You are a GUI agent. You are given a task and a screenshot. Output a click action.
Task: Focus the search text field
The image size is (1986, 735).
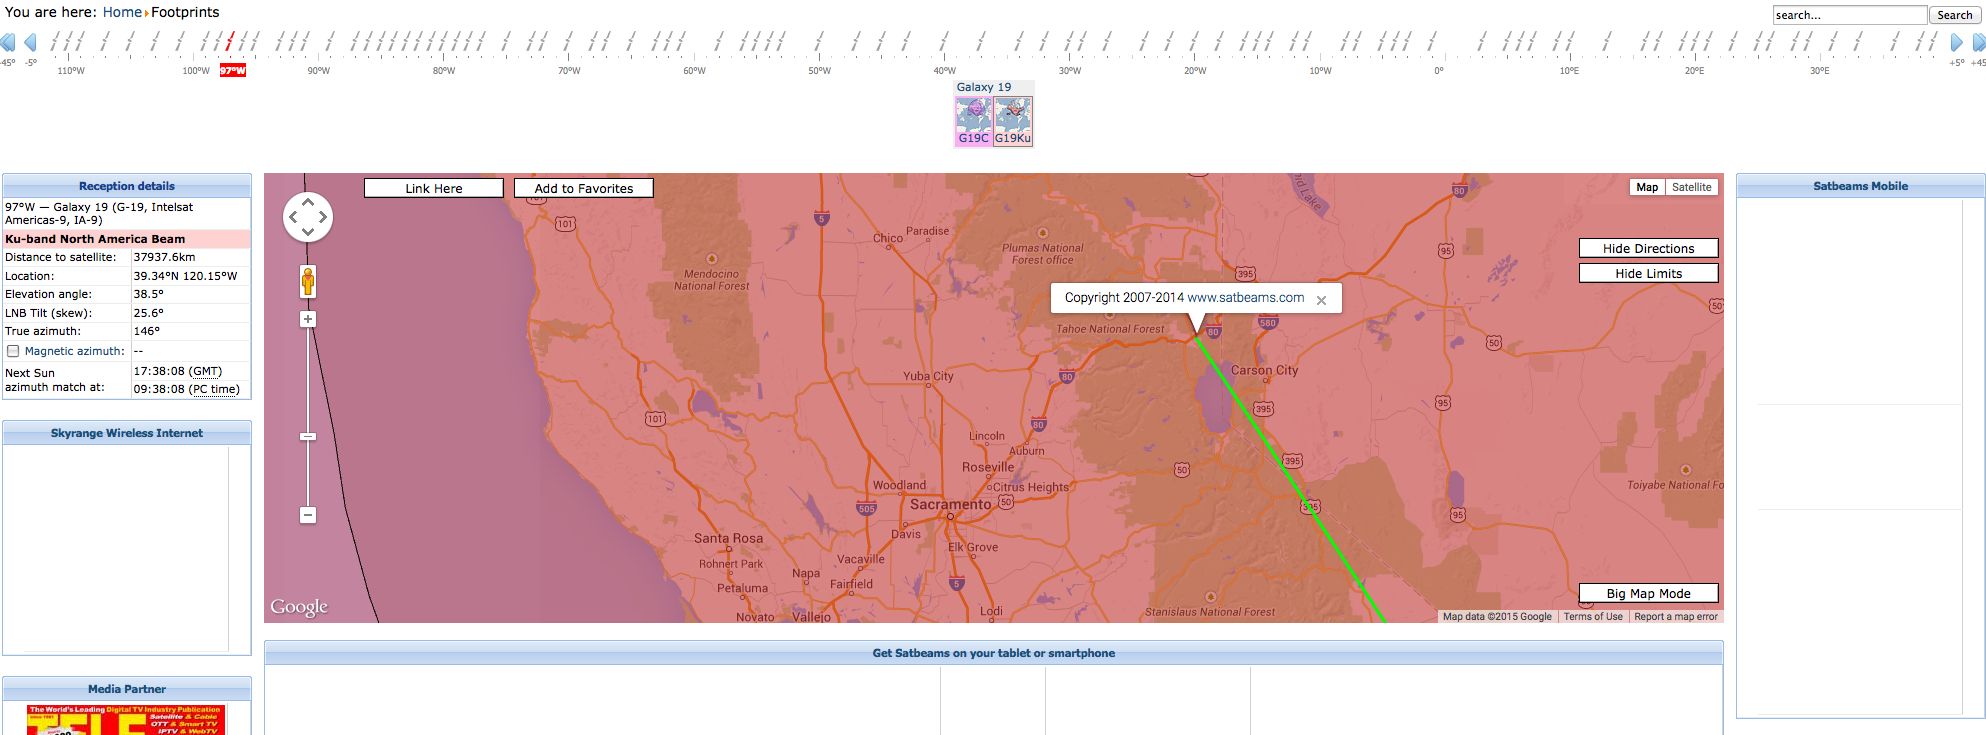coord(1849,15)
